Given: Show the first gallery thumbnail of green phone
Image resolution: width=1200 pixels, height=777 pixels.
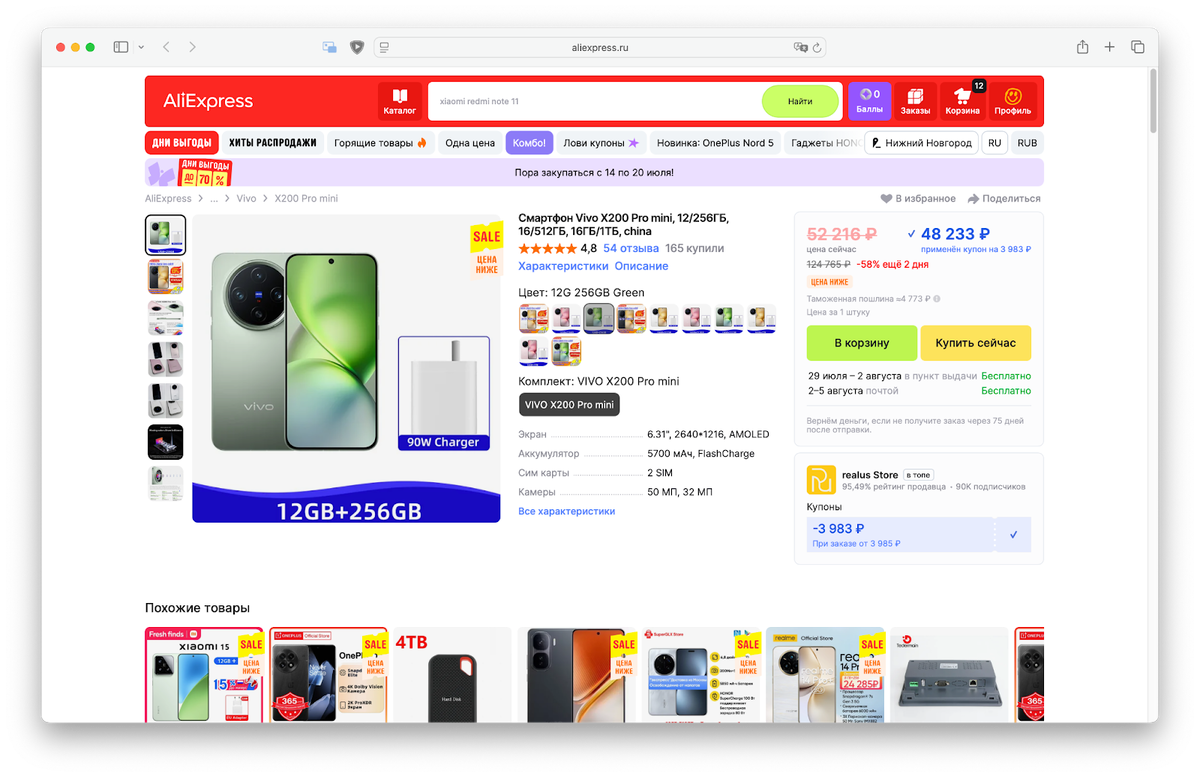Looking at the screenshot, I should 165,235.
